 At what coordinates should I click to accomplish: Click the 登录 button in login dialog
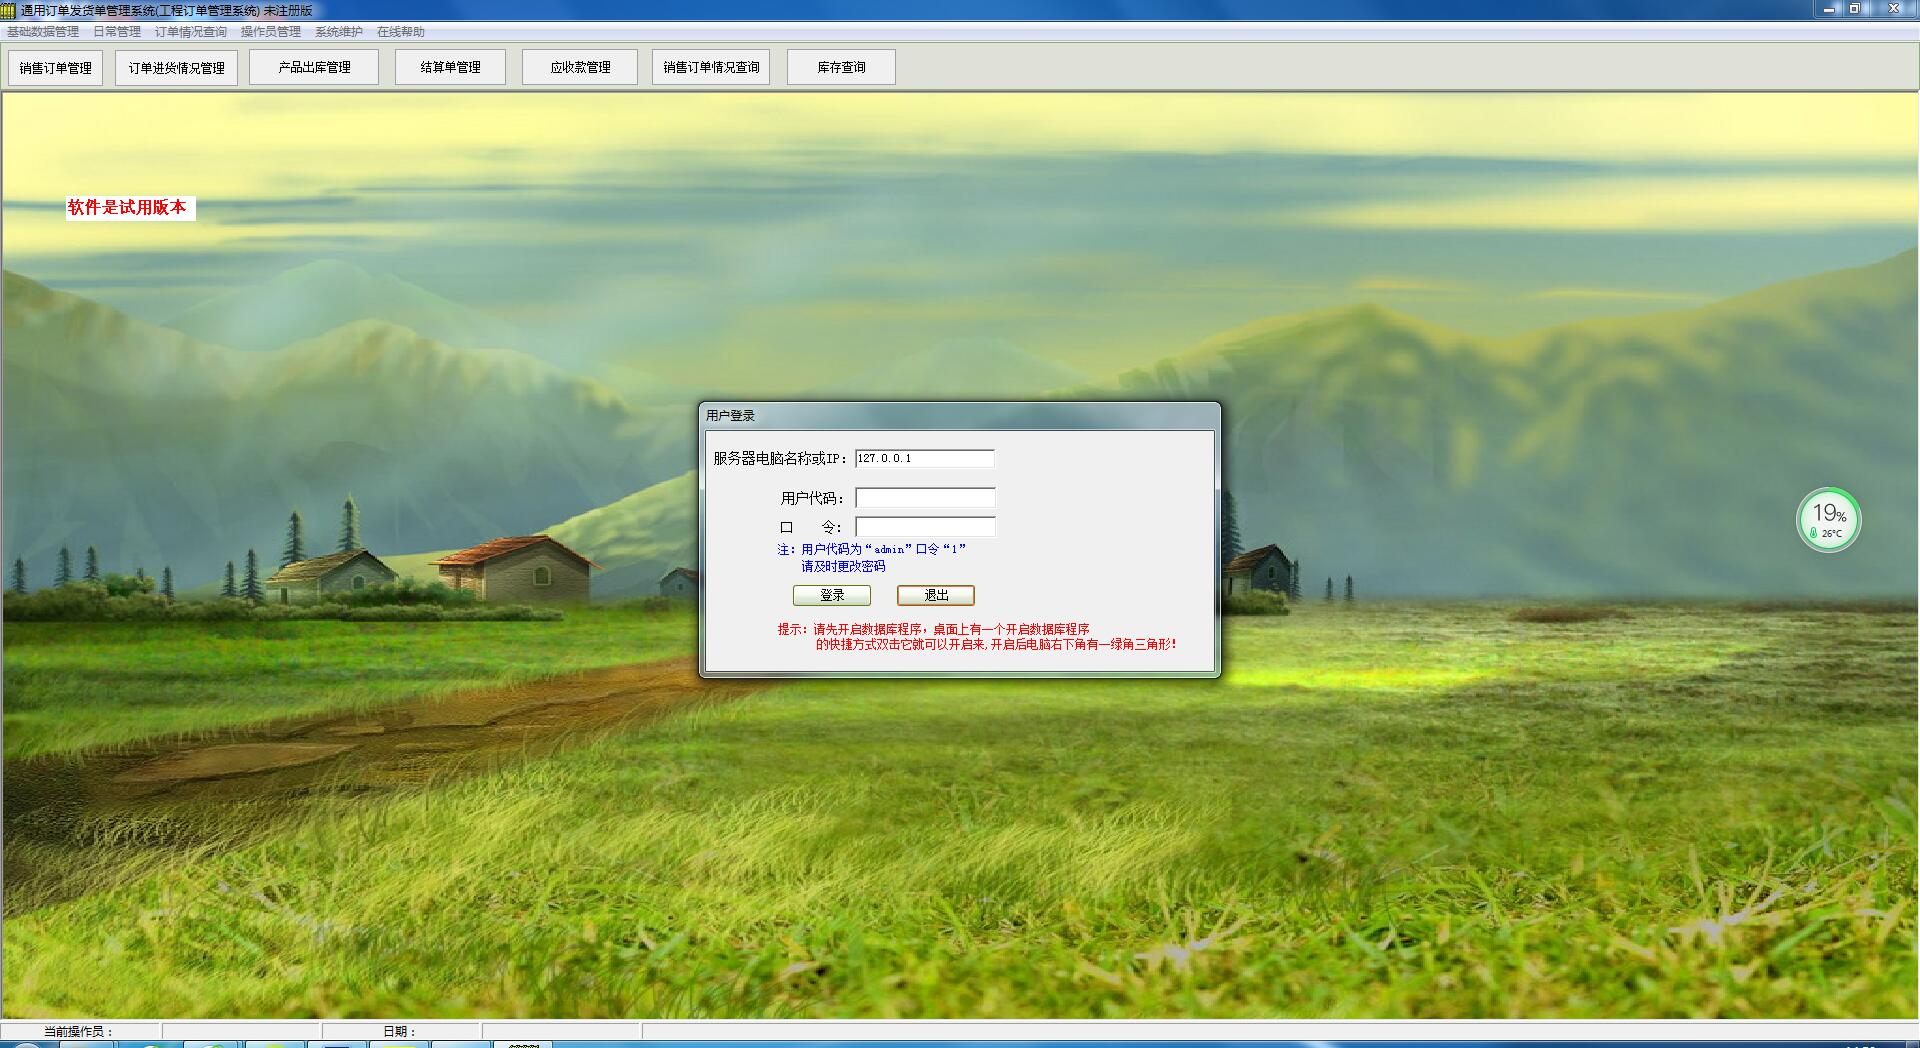pos(832,595)
